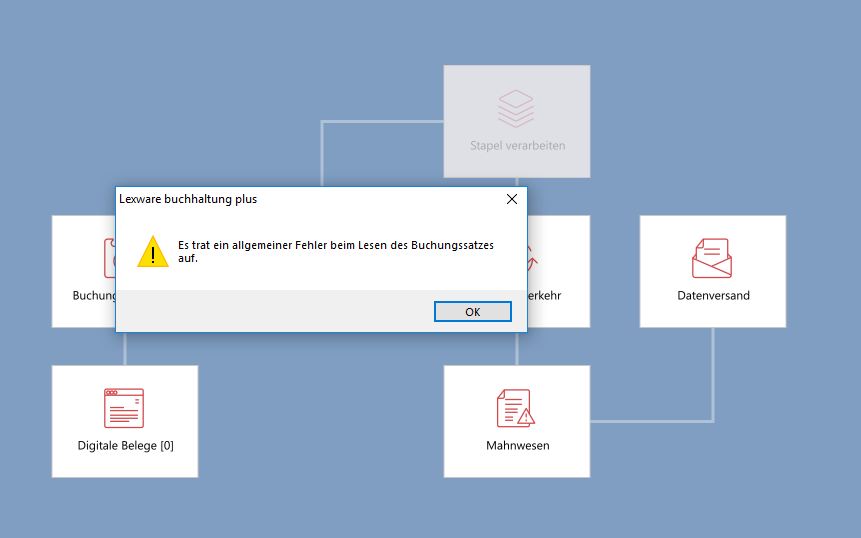Click the error message text about Buchungssatzes
Screen dimensions: 861x538
click(x=336, y=251)
